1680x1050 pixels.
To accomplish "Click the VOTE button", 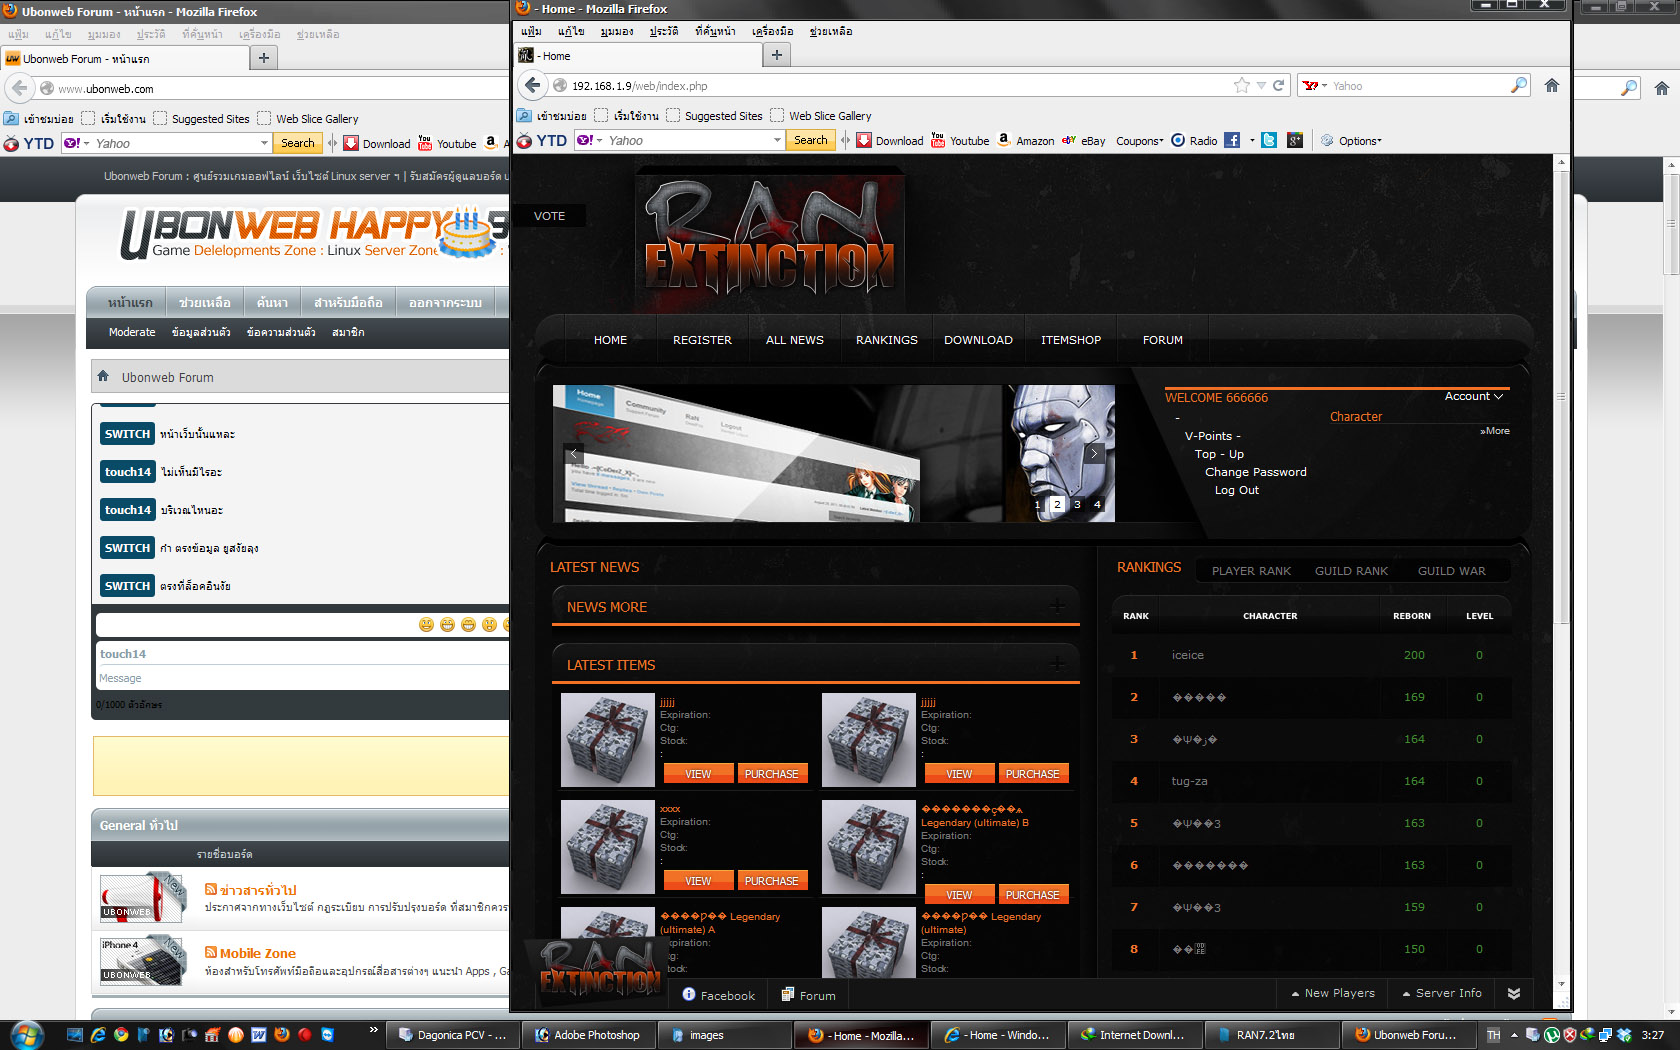I will 549,216.
